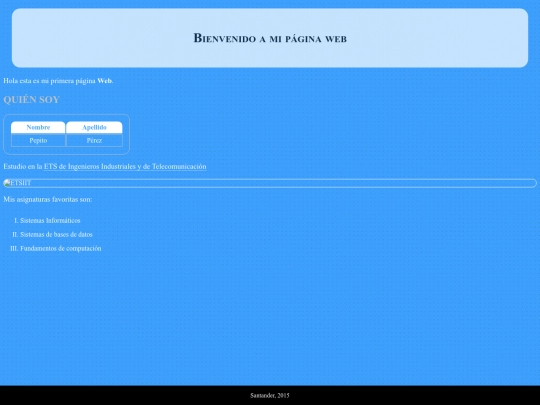Open the ETS de Ingenieros Industriales link
Screen dimensions: 540x405
(125, 166)
